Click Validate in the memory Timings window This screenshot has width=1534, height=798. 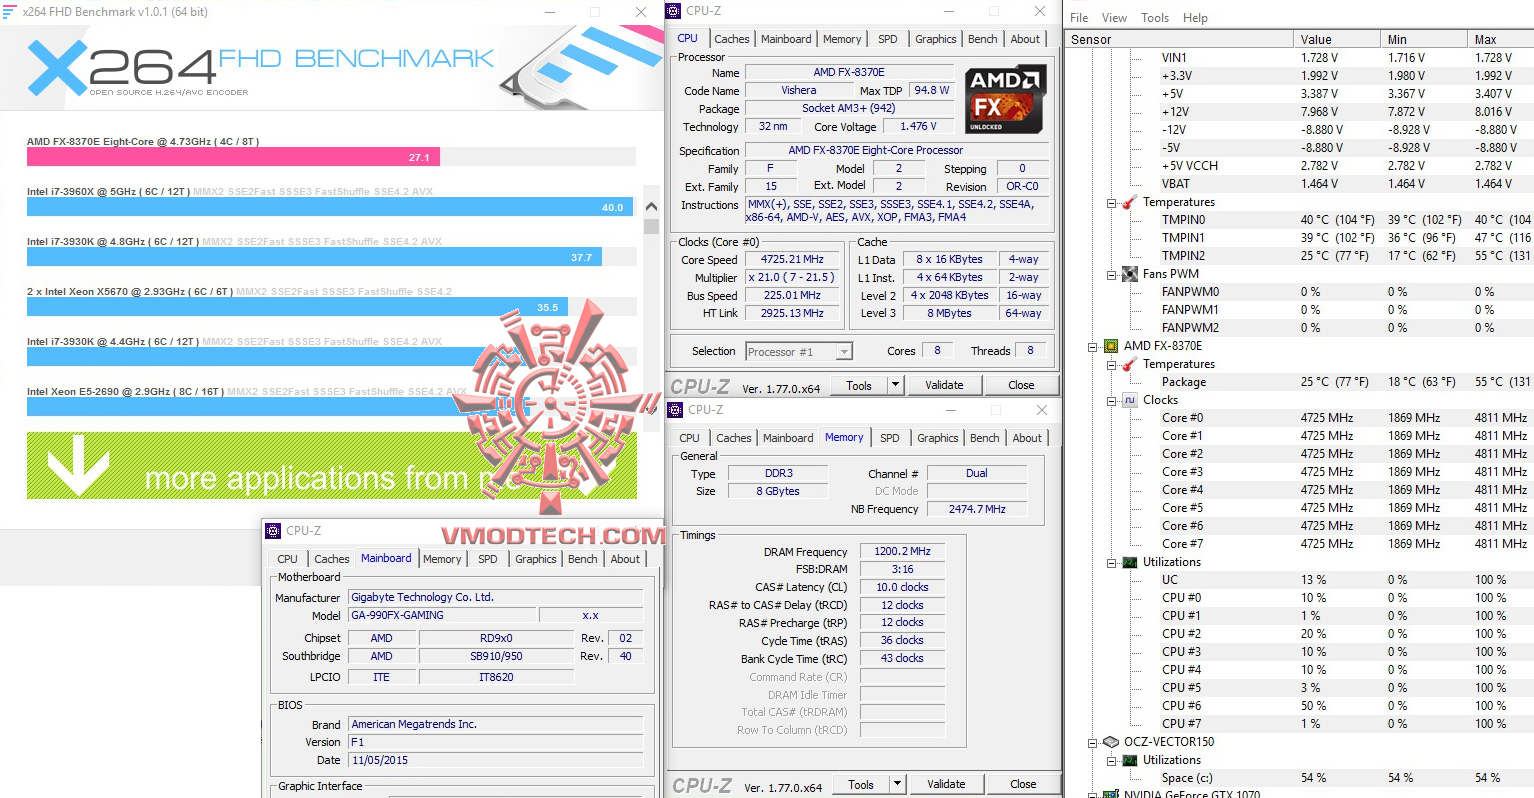pos(946,784)
